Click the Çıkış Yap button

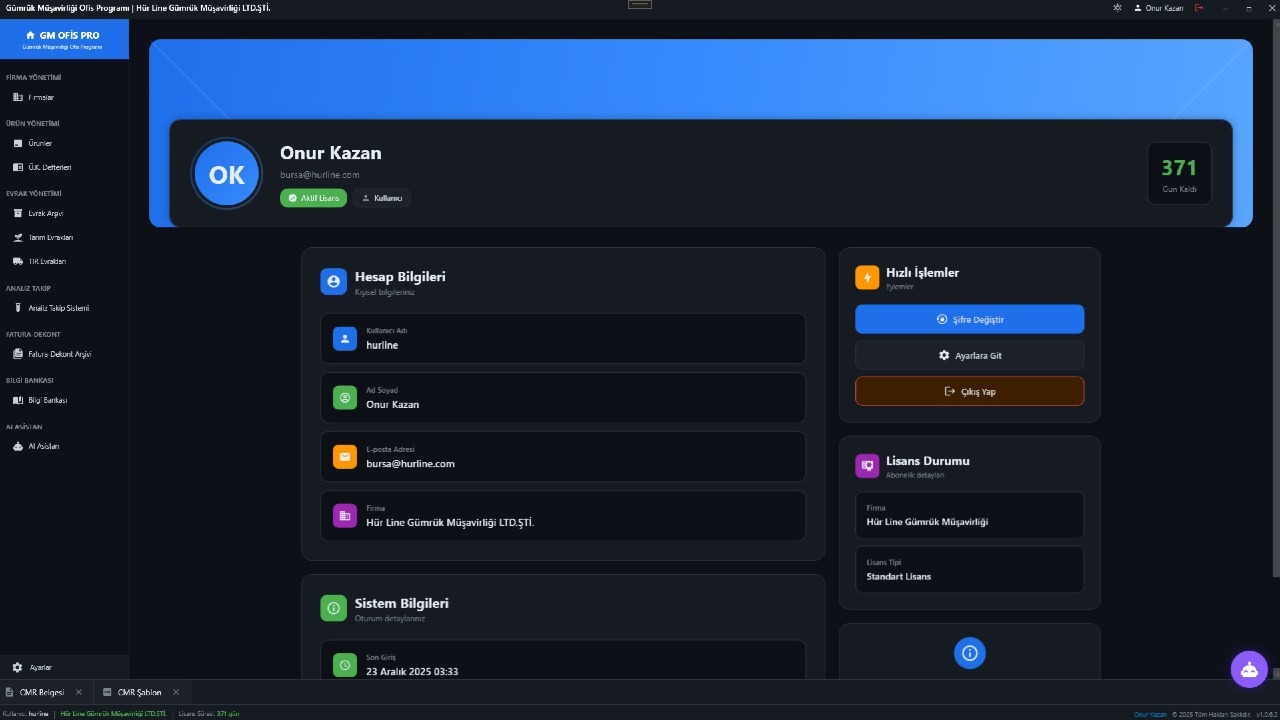coord(969,391)
